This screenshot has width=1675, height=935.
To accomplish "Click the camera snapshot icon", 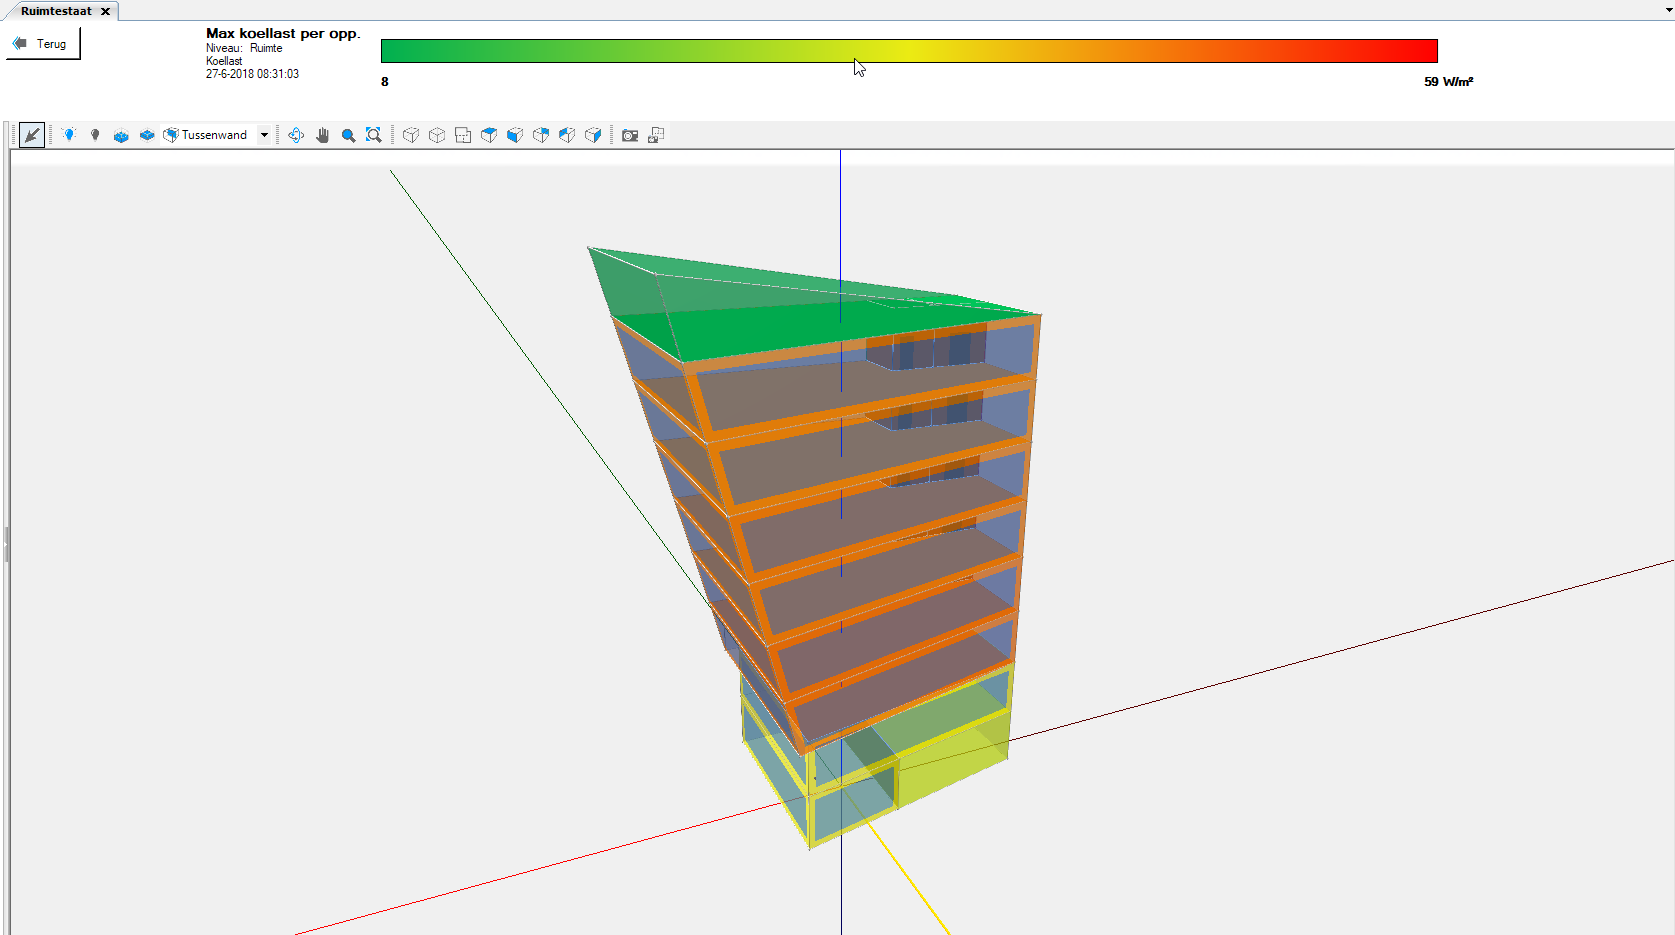I will coord(630,135).
